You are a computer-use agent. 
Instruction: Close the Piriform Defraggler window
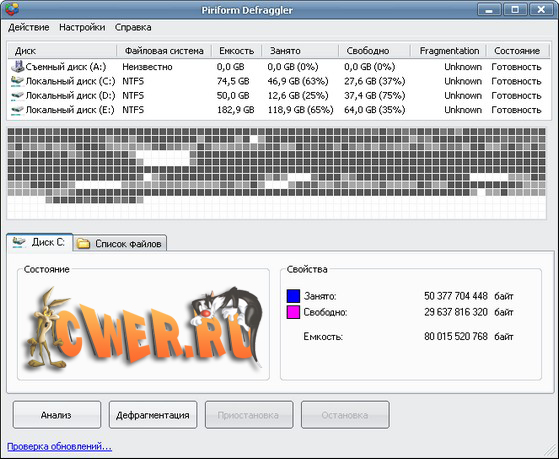pos(541,10)
